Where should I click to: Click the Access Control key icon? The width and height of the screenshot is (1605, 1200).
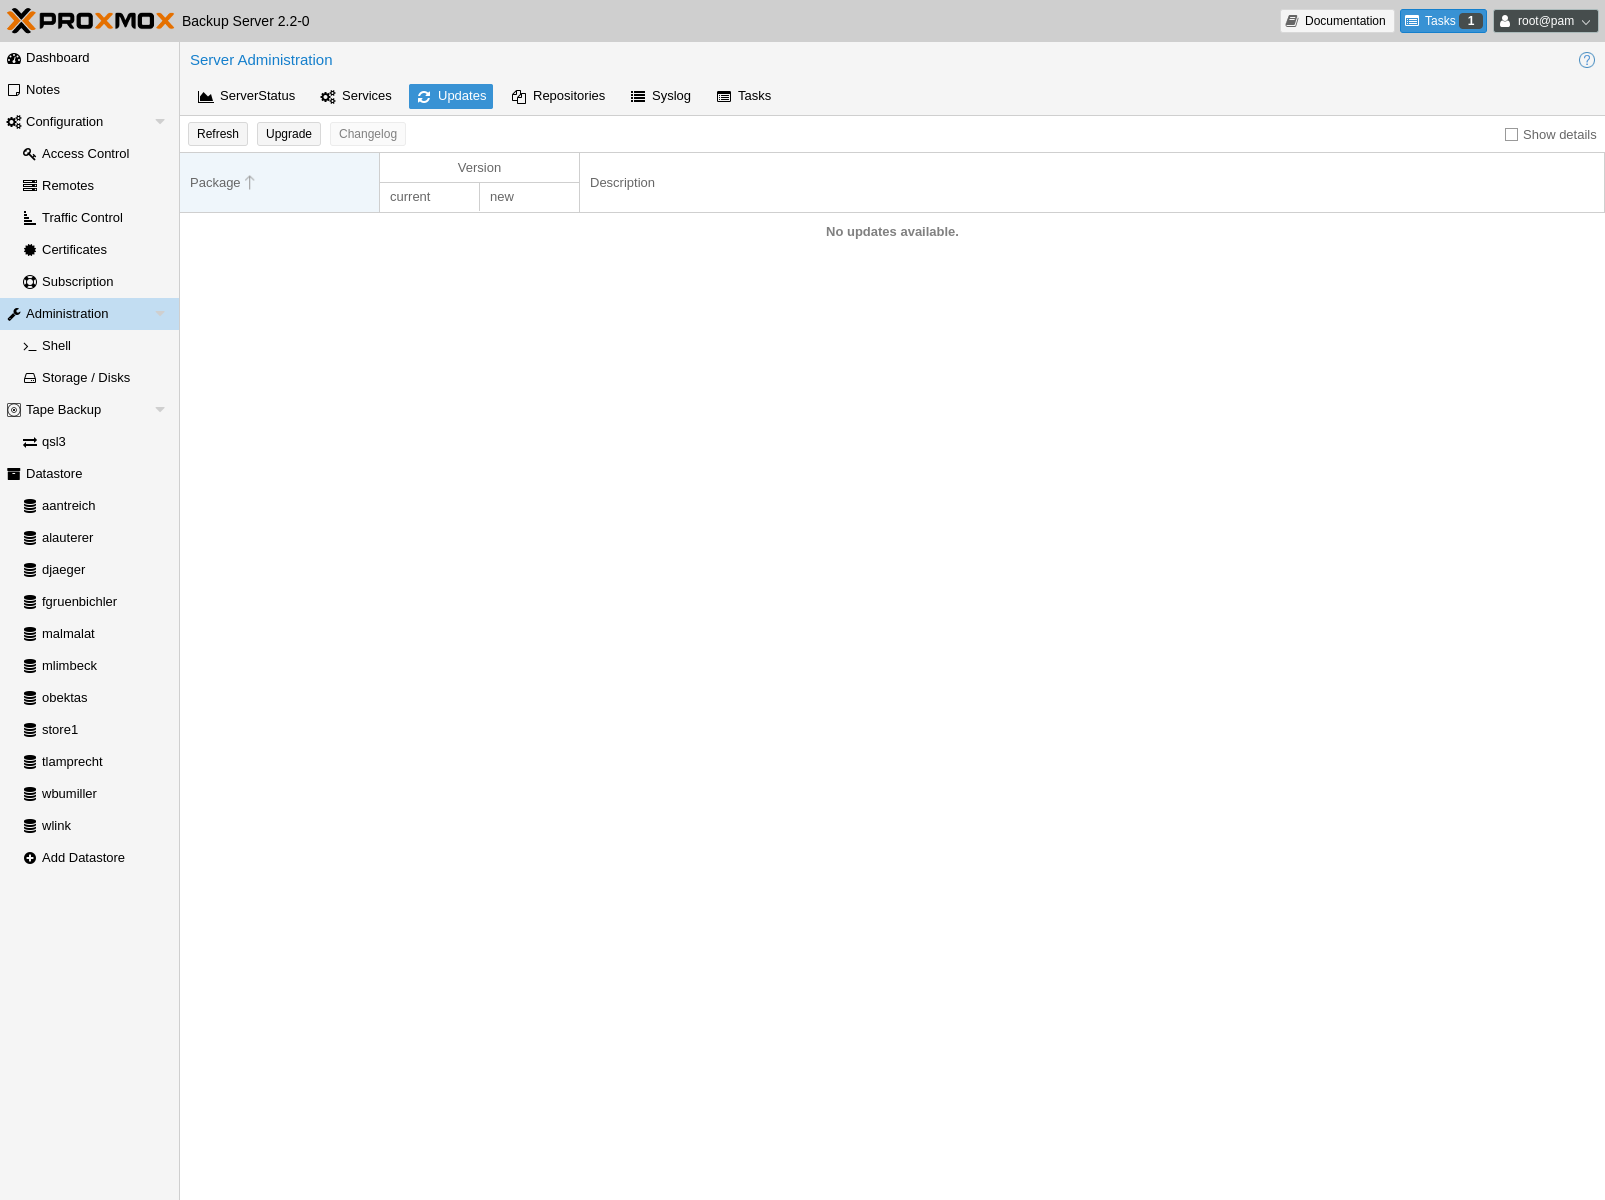tap(30, 154)
